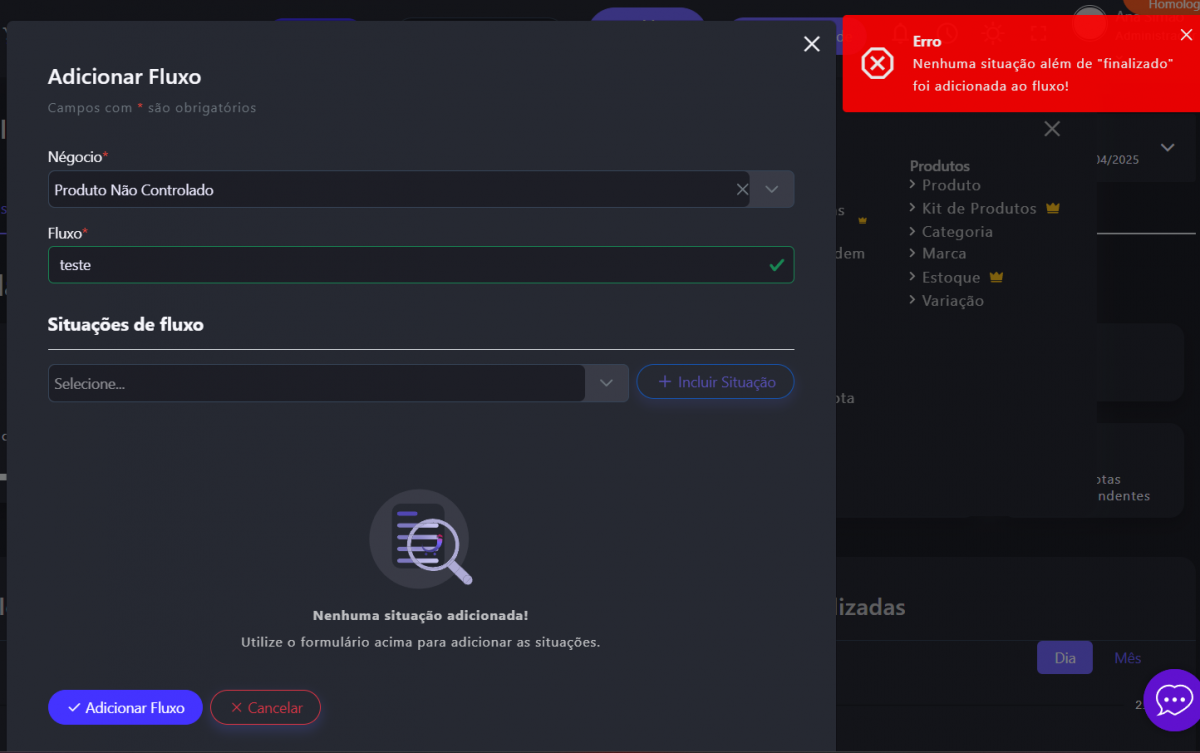Image resolution: width=1200 pixels, height=753 pixels.
Task: Open Variação menu item
Action: pos(952,300)
